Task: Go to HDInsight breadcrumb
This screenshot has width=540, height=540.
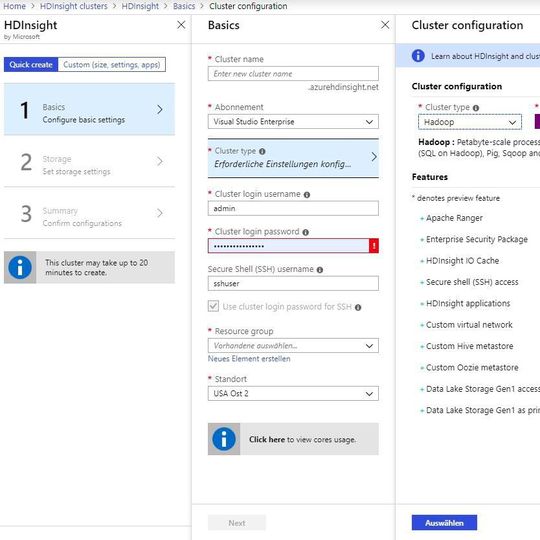Action: click(140, 6)
